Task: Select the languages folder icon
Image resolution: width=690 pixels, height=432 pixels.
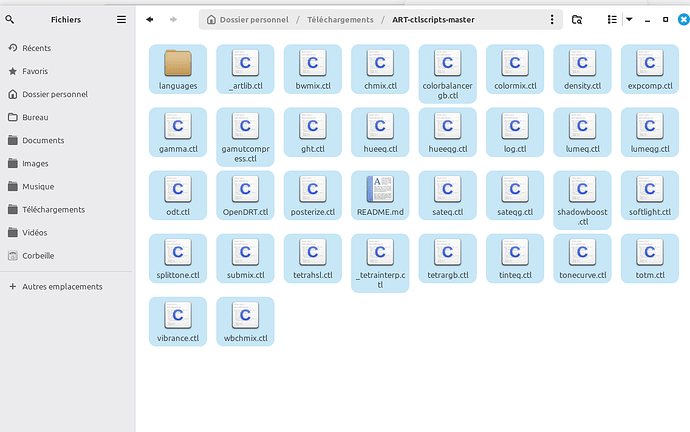Action: point(178,64)
